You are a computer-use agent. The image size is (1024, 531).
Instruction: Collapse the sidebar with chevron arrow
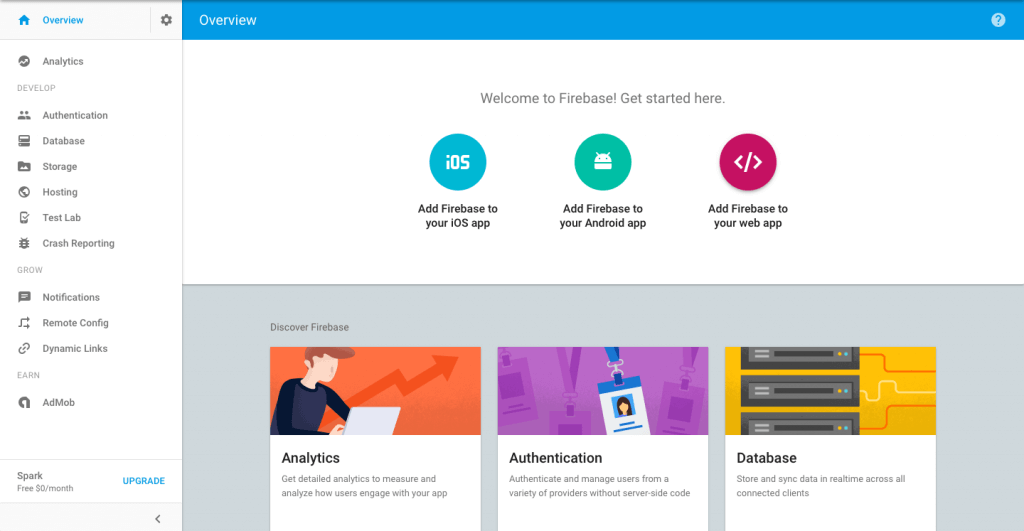157,519
